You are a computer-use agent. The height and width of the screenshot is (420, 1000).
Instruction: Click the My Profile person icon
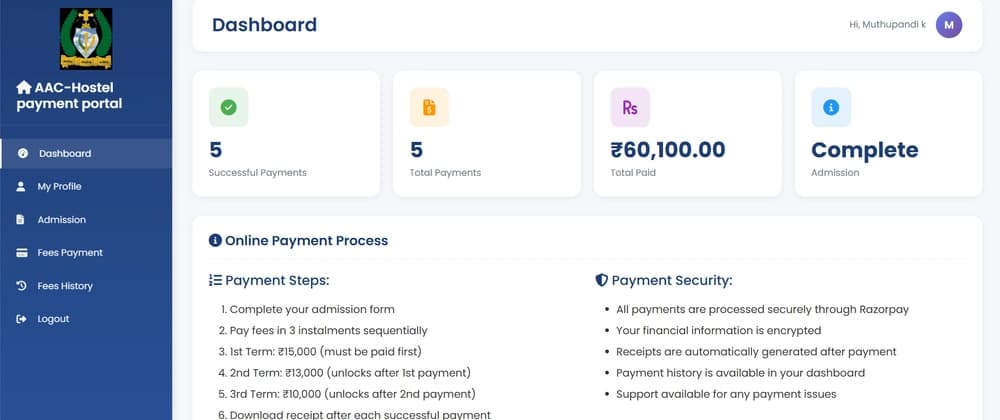point(22,186)
